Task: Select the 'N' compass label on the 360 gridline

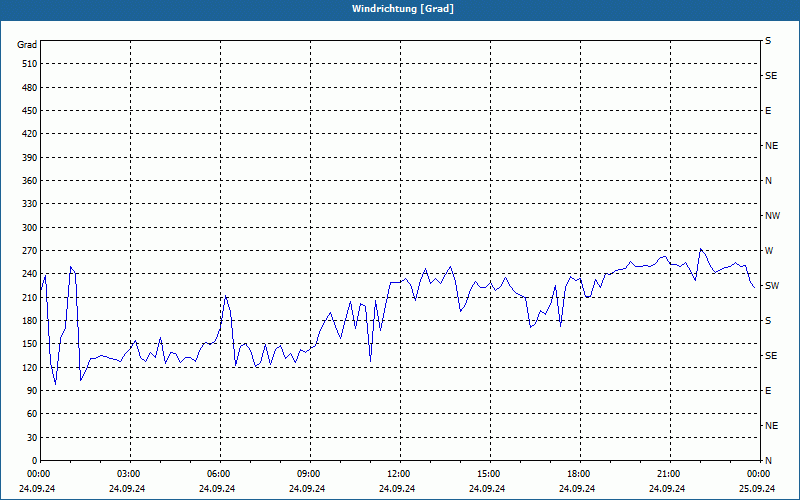Action: pyautogui.click(x=768, y=181)
